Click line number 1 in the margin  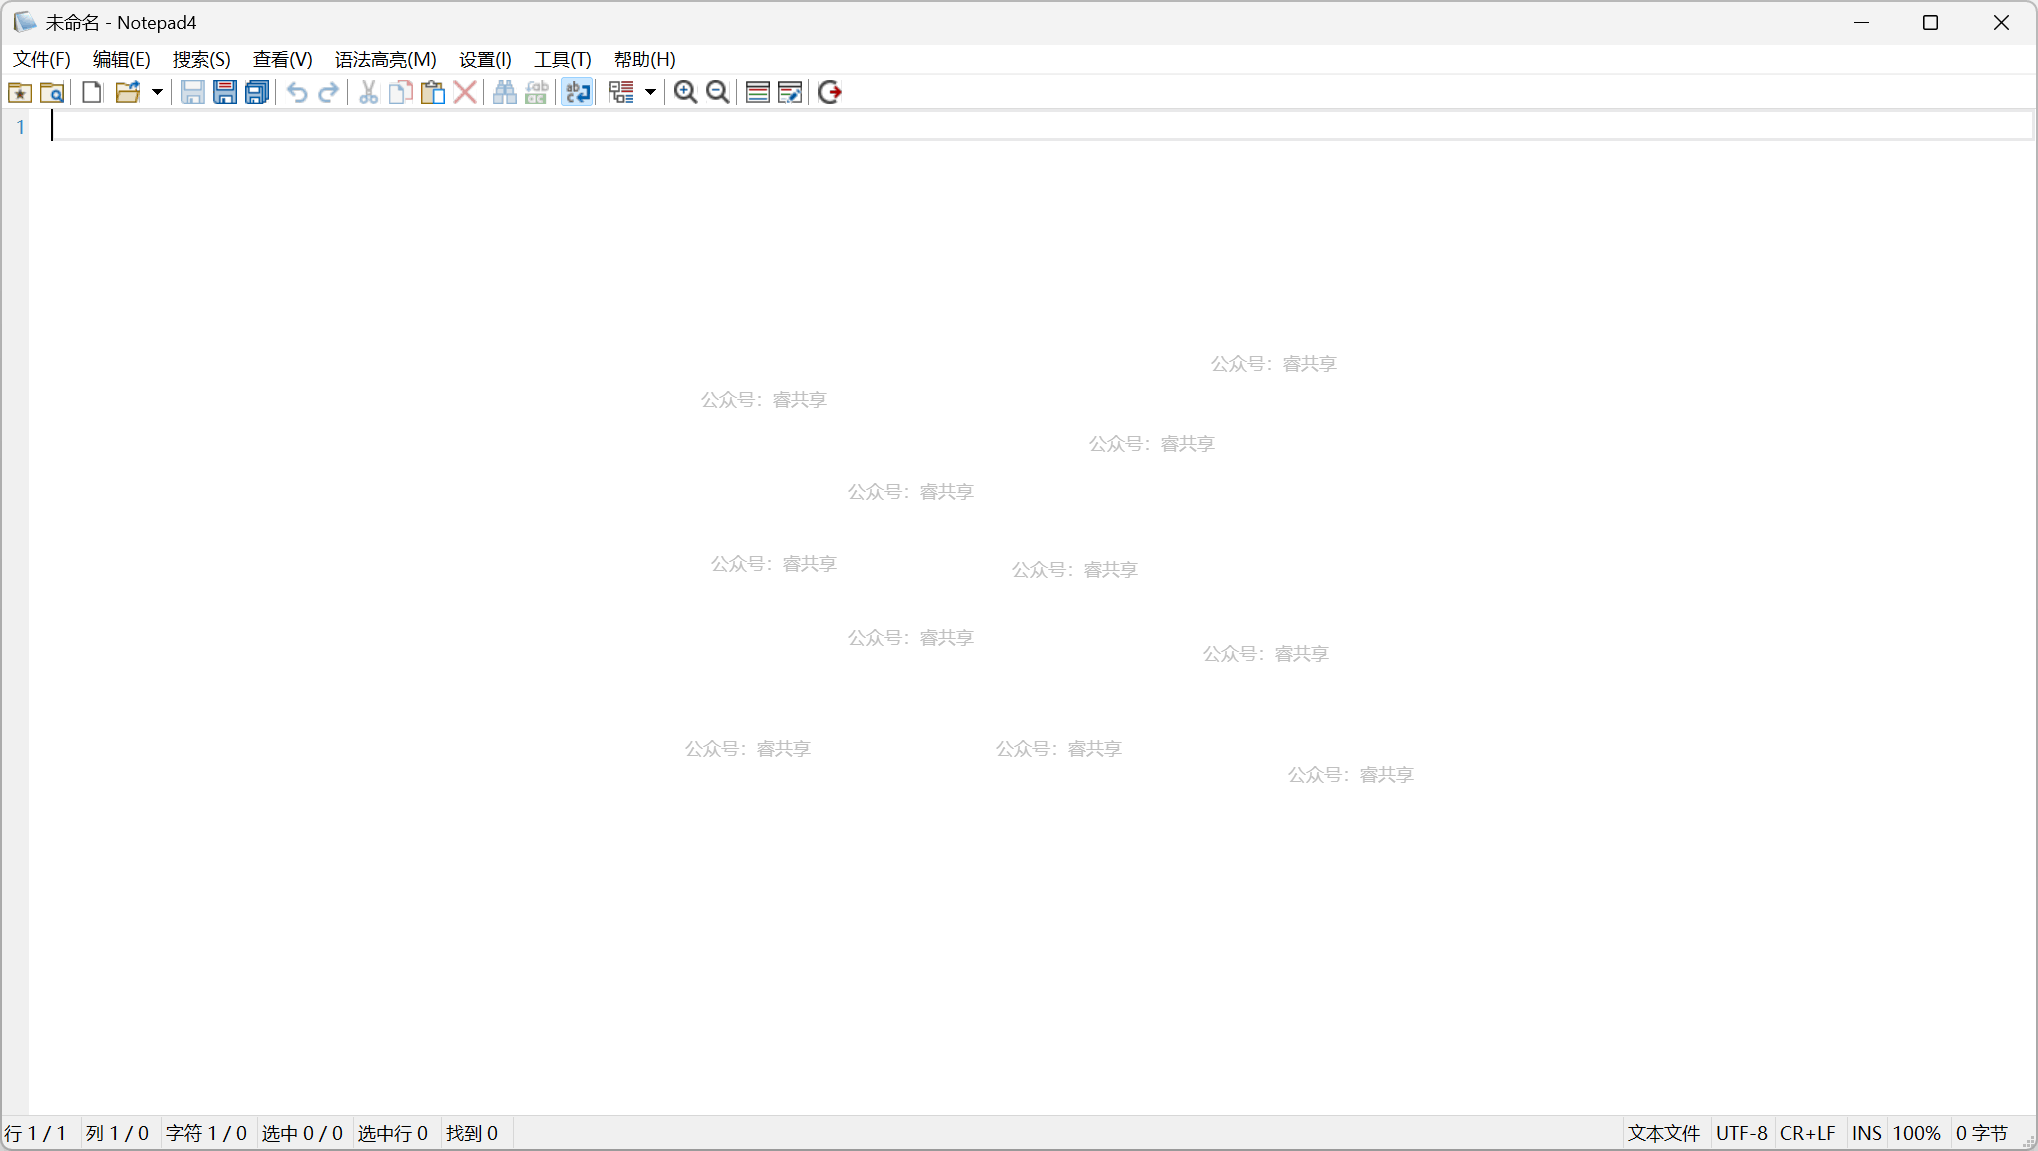coord(20,127)
